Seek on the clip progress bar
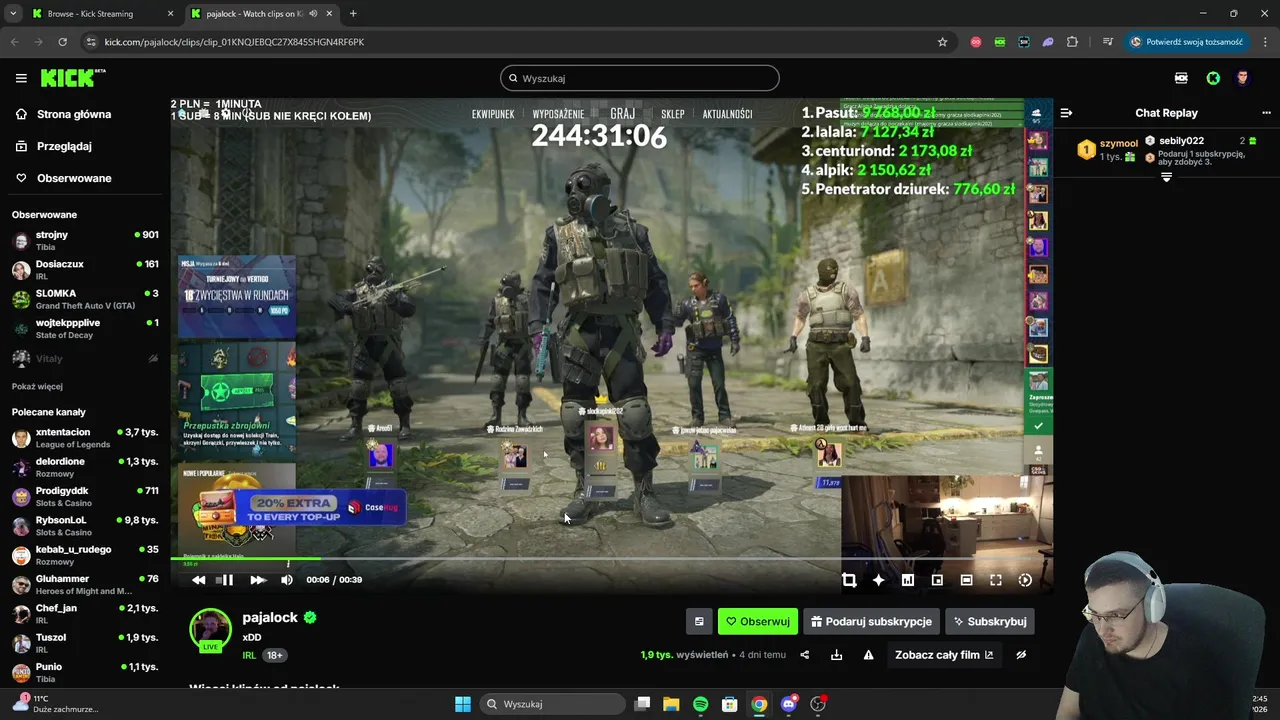The width and height of the screenshot is (1280, 720). point(611,559)
